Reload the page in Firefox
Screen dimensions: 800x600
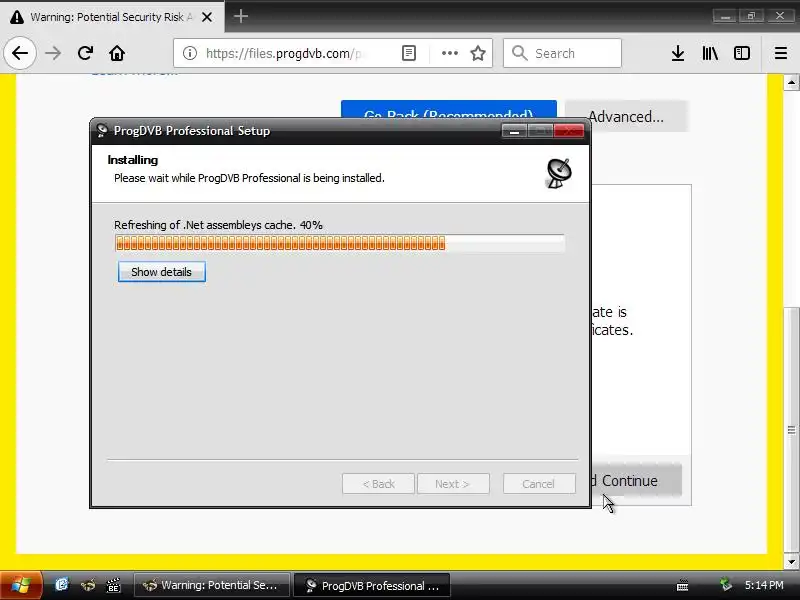point(85,53)
